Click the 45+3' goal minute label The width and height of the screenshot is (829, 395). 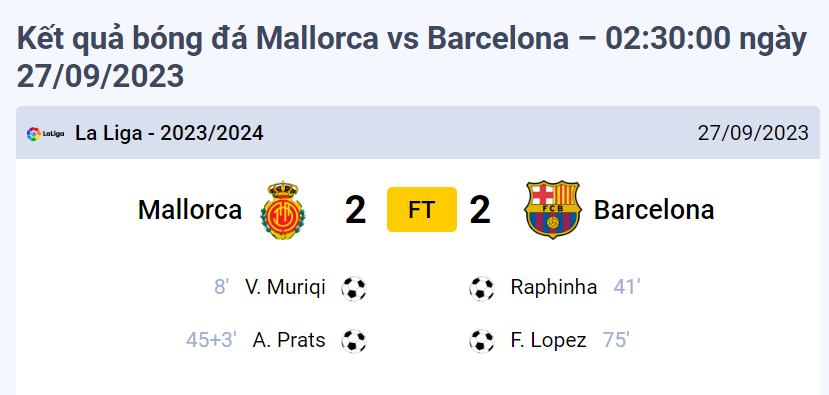pos(211,340)
